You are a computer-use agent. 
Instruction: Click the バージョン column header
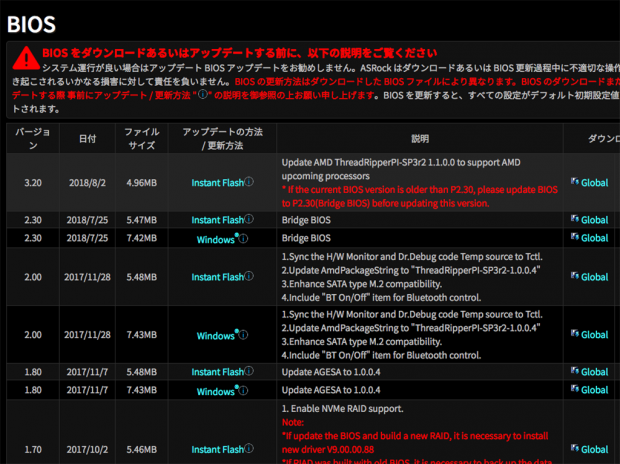point(33,138)
